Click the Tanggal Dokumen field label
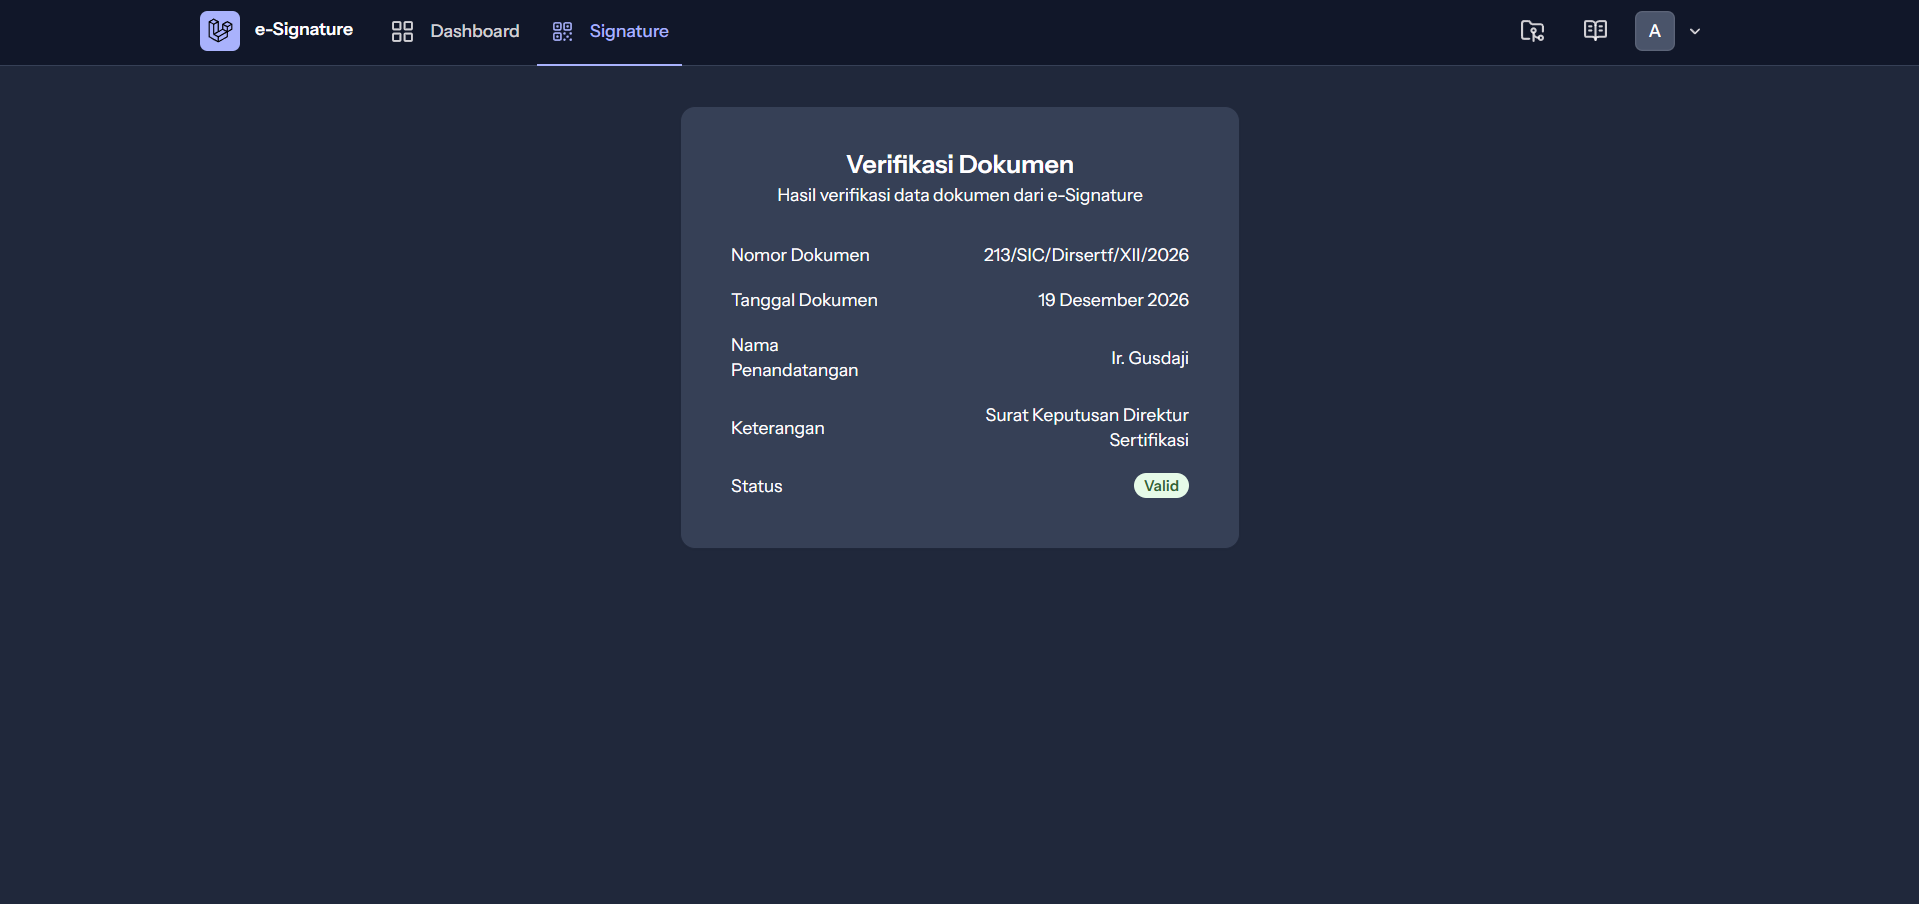 click(x=804, y=300)
